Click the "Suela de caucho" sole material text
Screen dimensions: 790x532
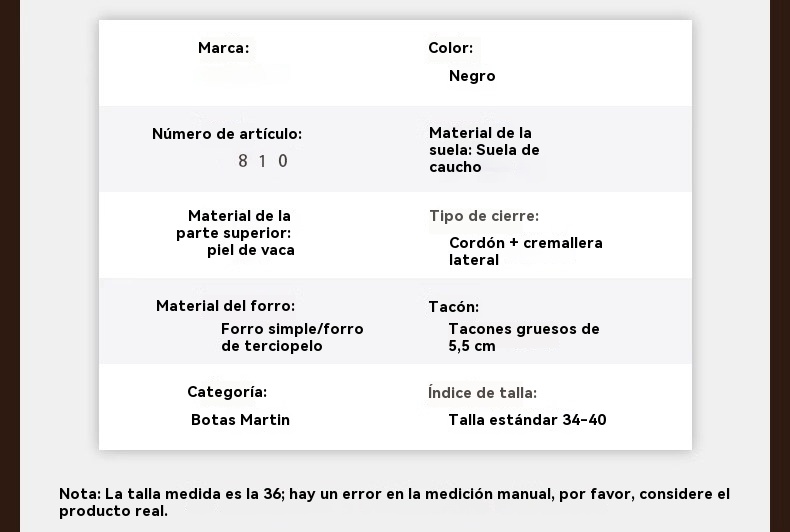(485, 159)
